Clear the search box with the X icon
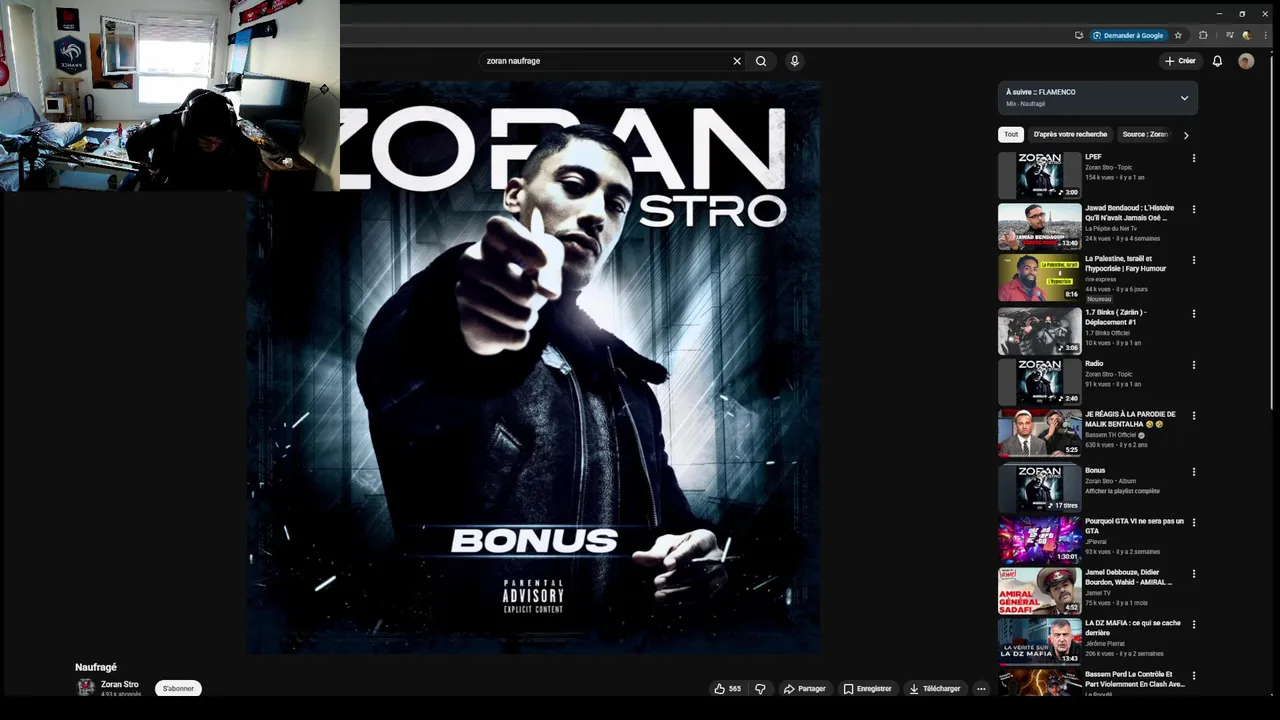Image resolution: width=1280 pixels, height=720 pixels. [737, 61]
